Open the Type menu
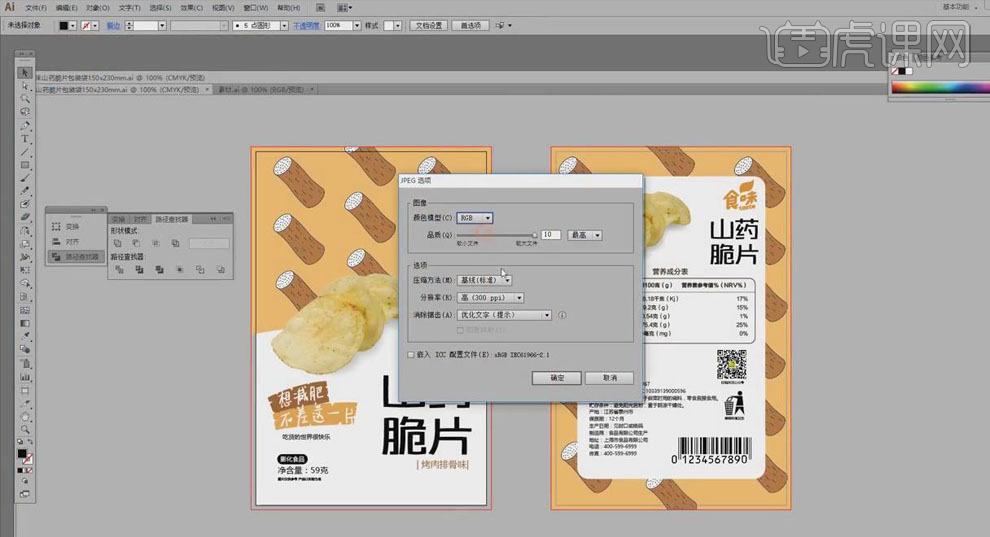This screenshot has width=990, height=537. tap(129, 8)
